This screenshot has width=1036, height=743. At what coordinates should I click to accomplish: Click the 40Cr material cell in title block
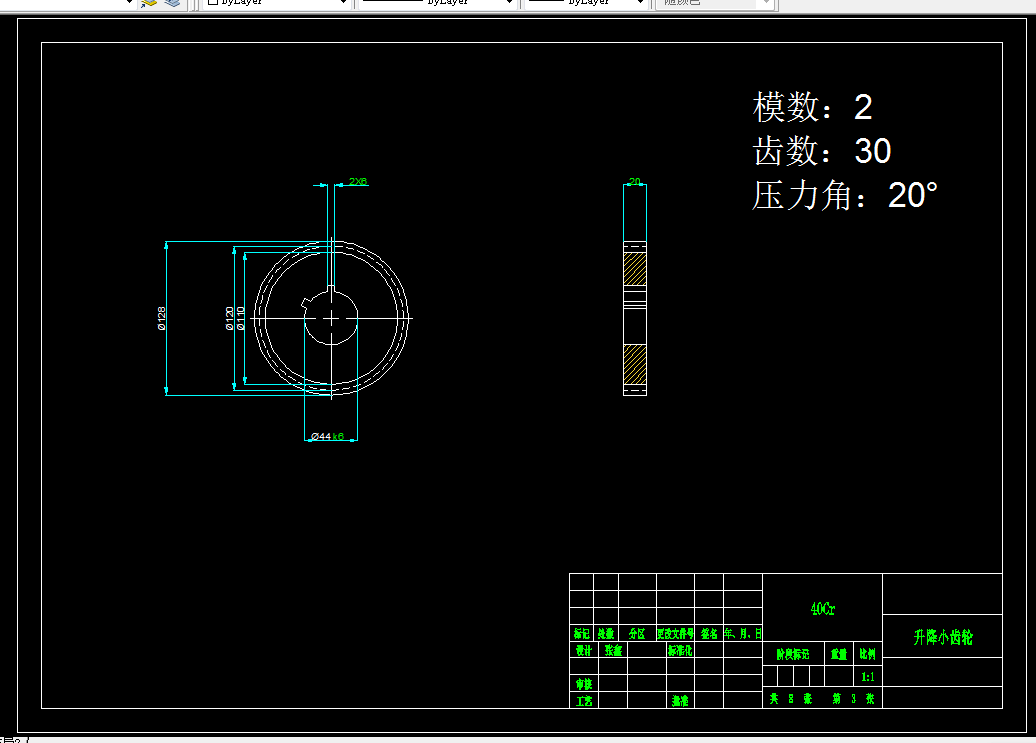(823, 608)
